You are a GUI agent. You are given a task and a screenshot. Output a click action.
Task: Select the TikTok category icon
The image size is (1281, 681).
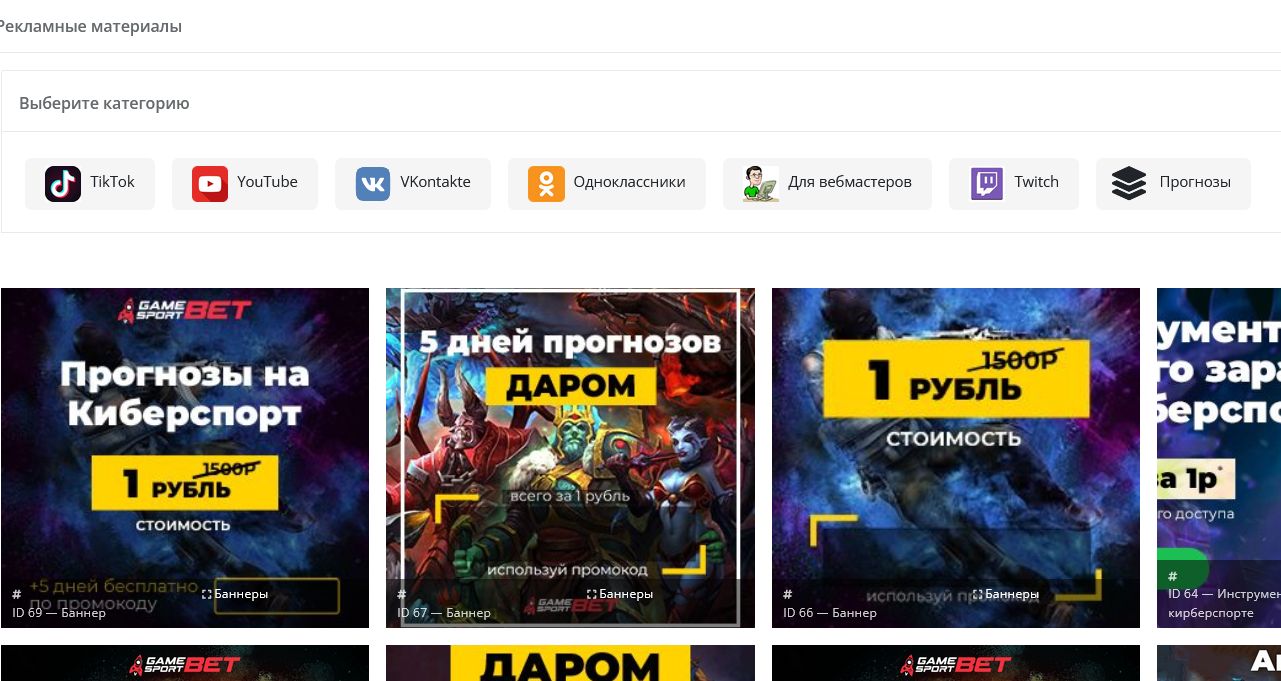63,184
